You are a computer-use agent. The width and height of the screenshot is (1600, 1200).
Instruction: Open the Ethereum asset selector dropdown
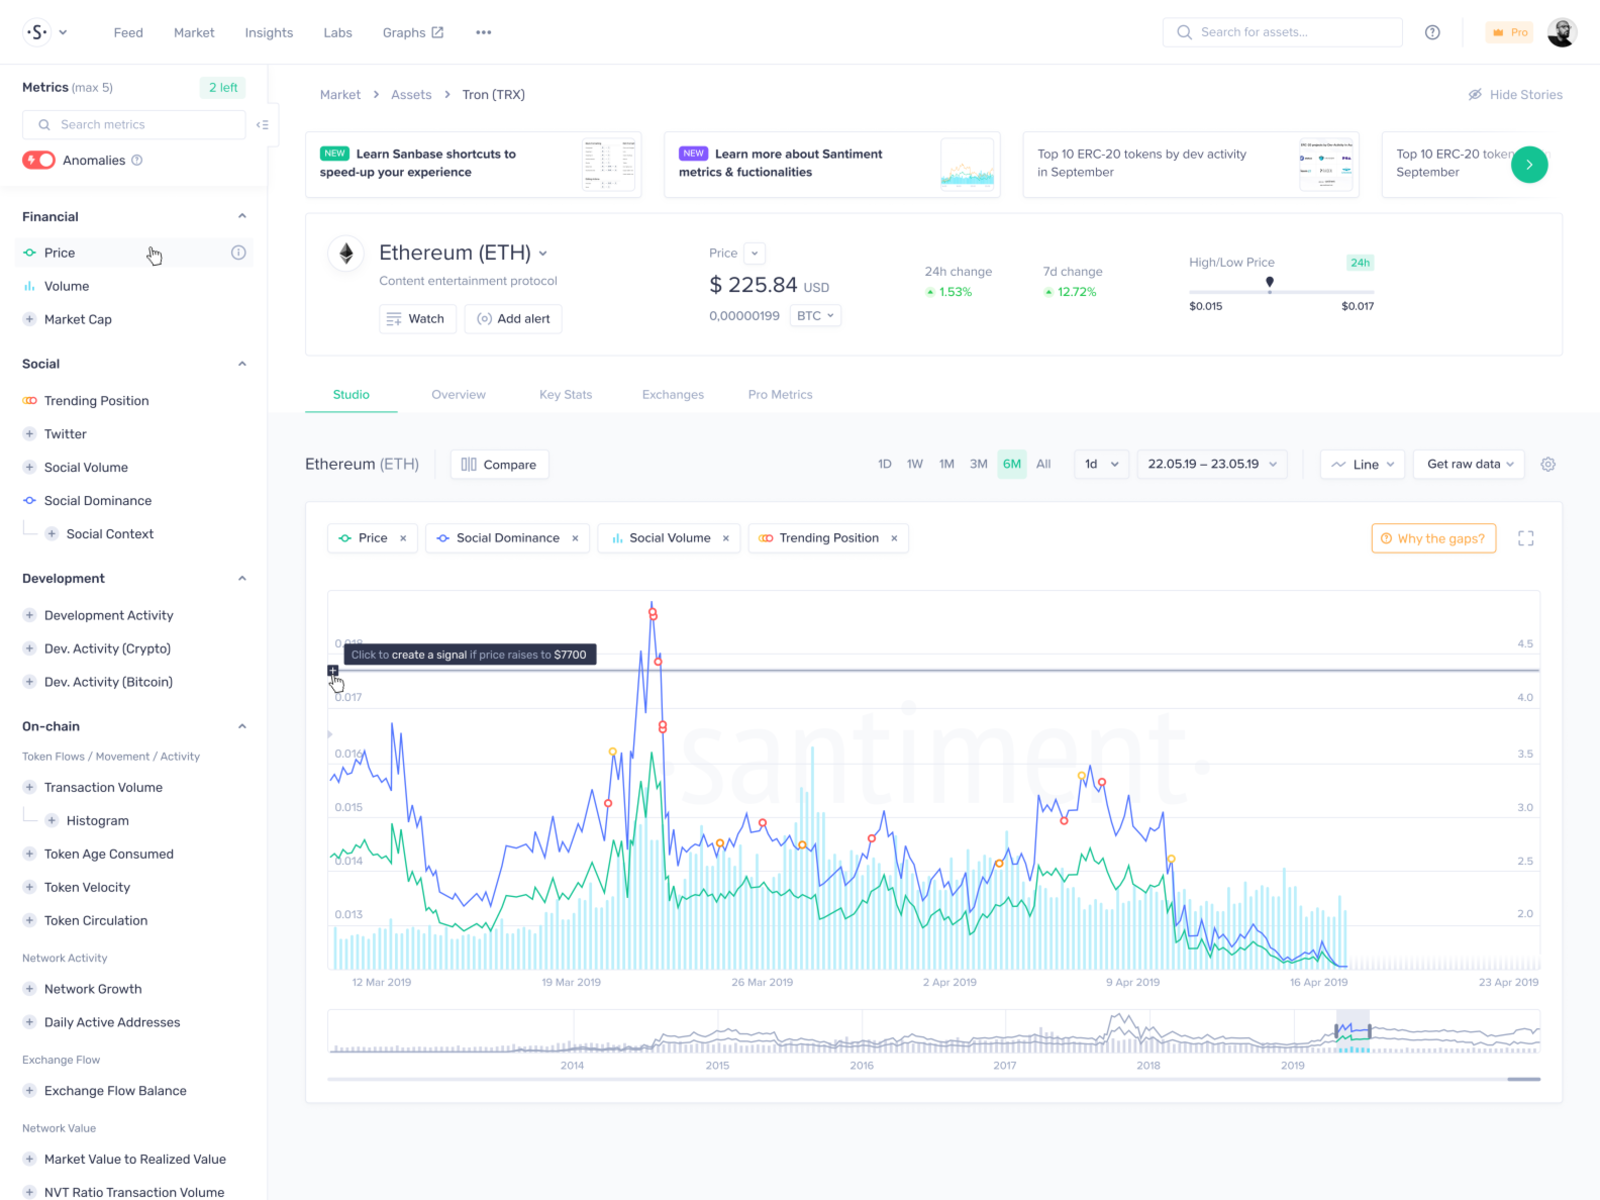click(543, 254)
